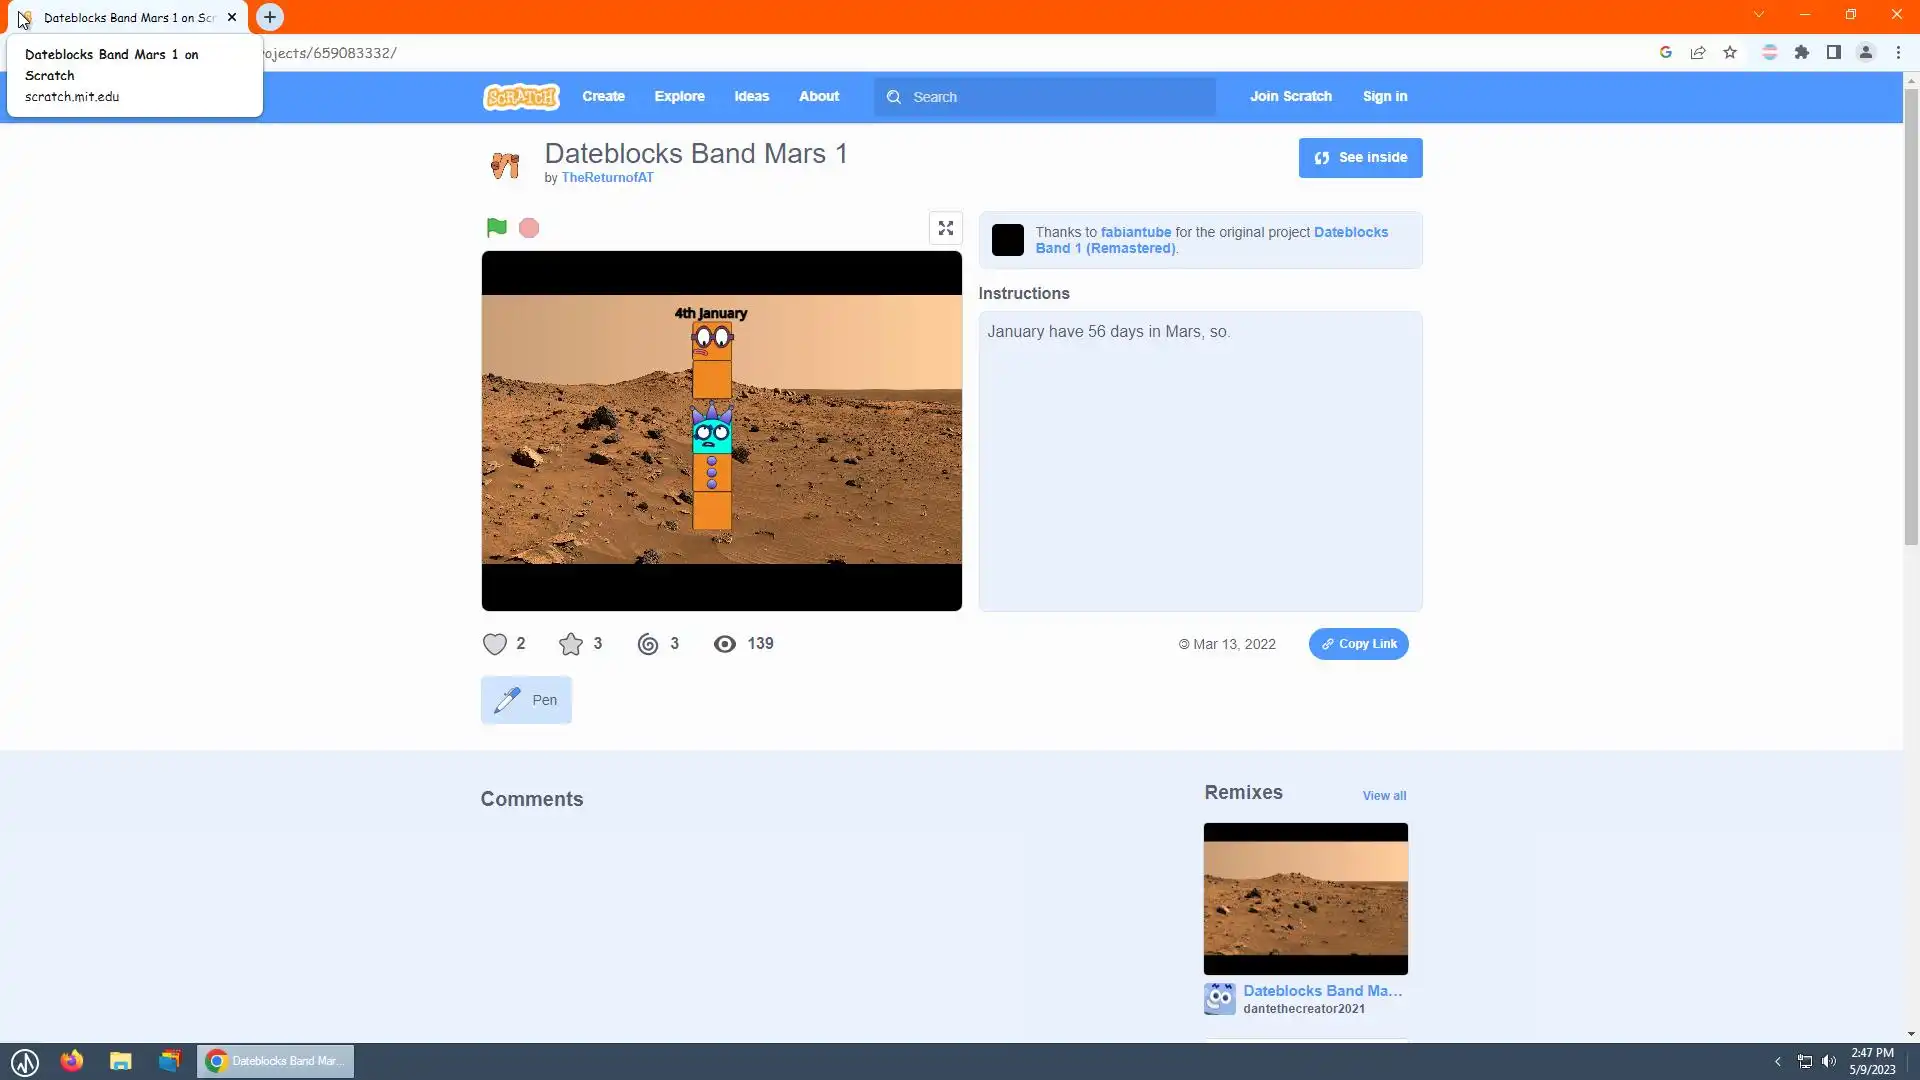Open Chrome's three-dot menu
This screenshot has height=1080, width=1920.
tap(1898, 53)
